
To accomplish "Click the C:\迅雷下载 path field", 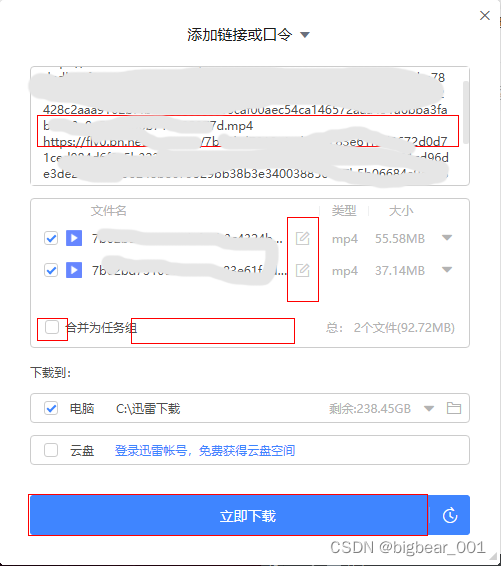I will (x=148, y=409).
